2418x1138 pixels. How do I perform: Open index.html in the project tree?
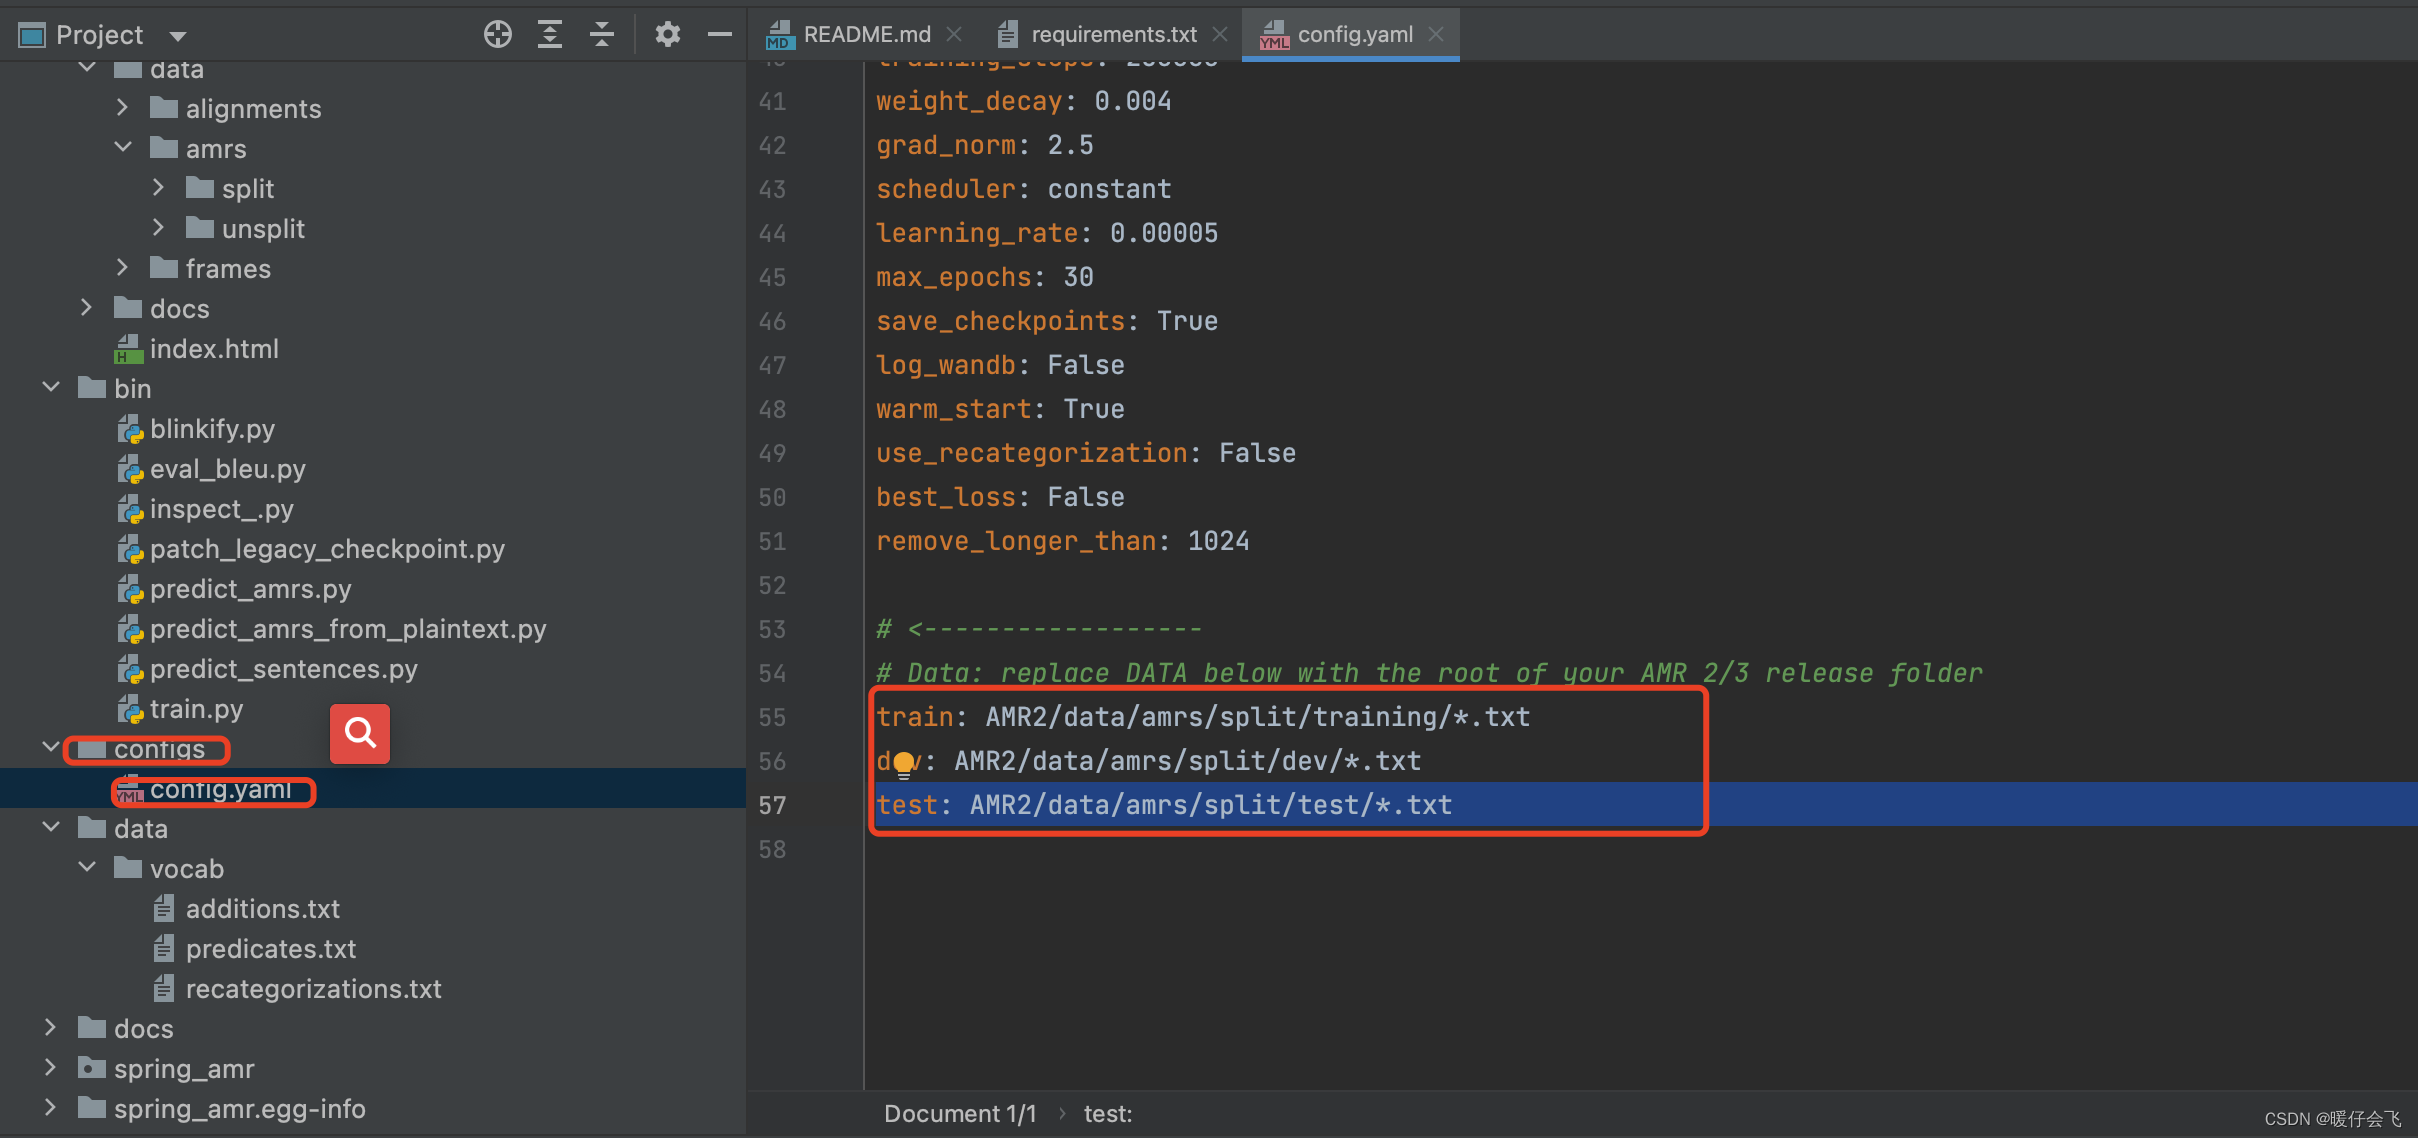click(x=213, y=349)
